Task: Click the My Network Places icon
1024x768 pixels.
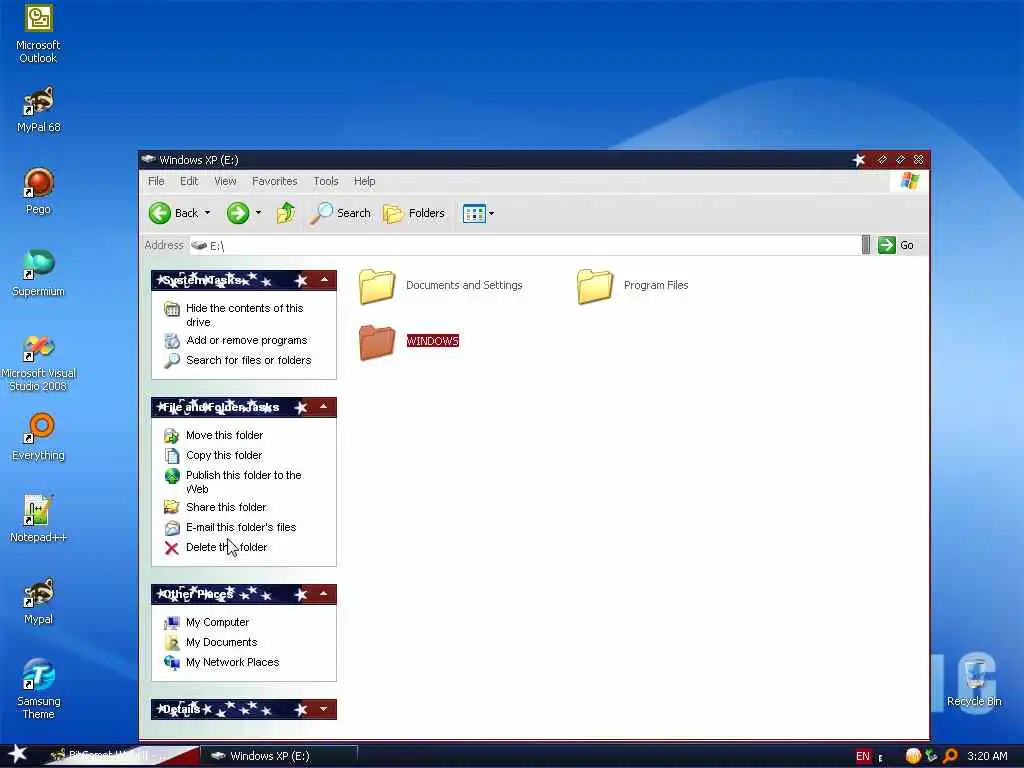Action: 172,662
